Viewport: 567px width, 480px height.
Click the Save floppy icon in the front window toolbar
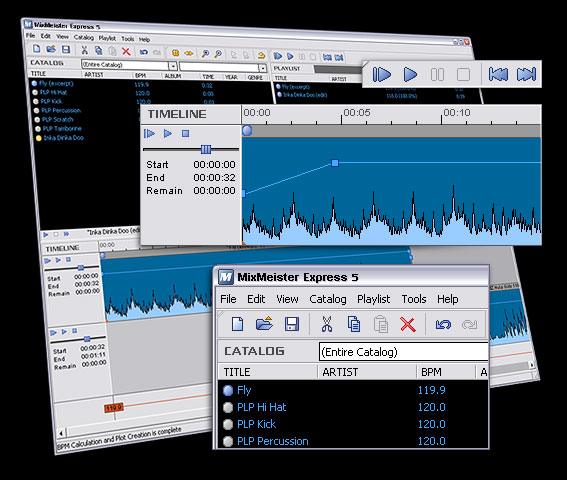[292, 324]
